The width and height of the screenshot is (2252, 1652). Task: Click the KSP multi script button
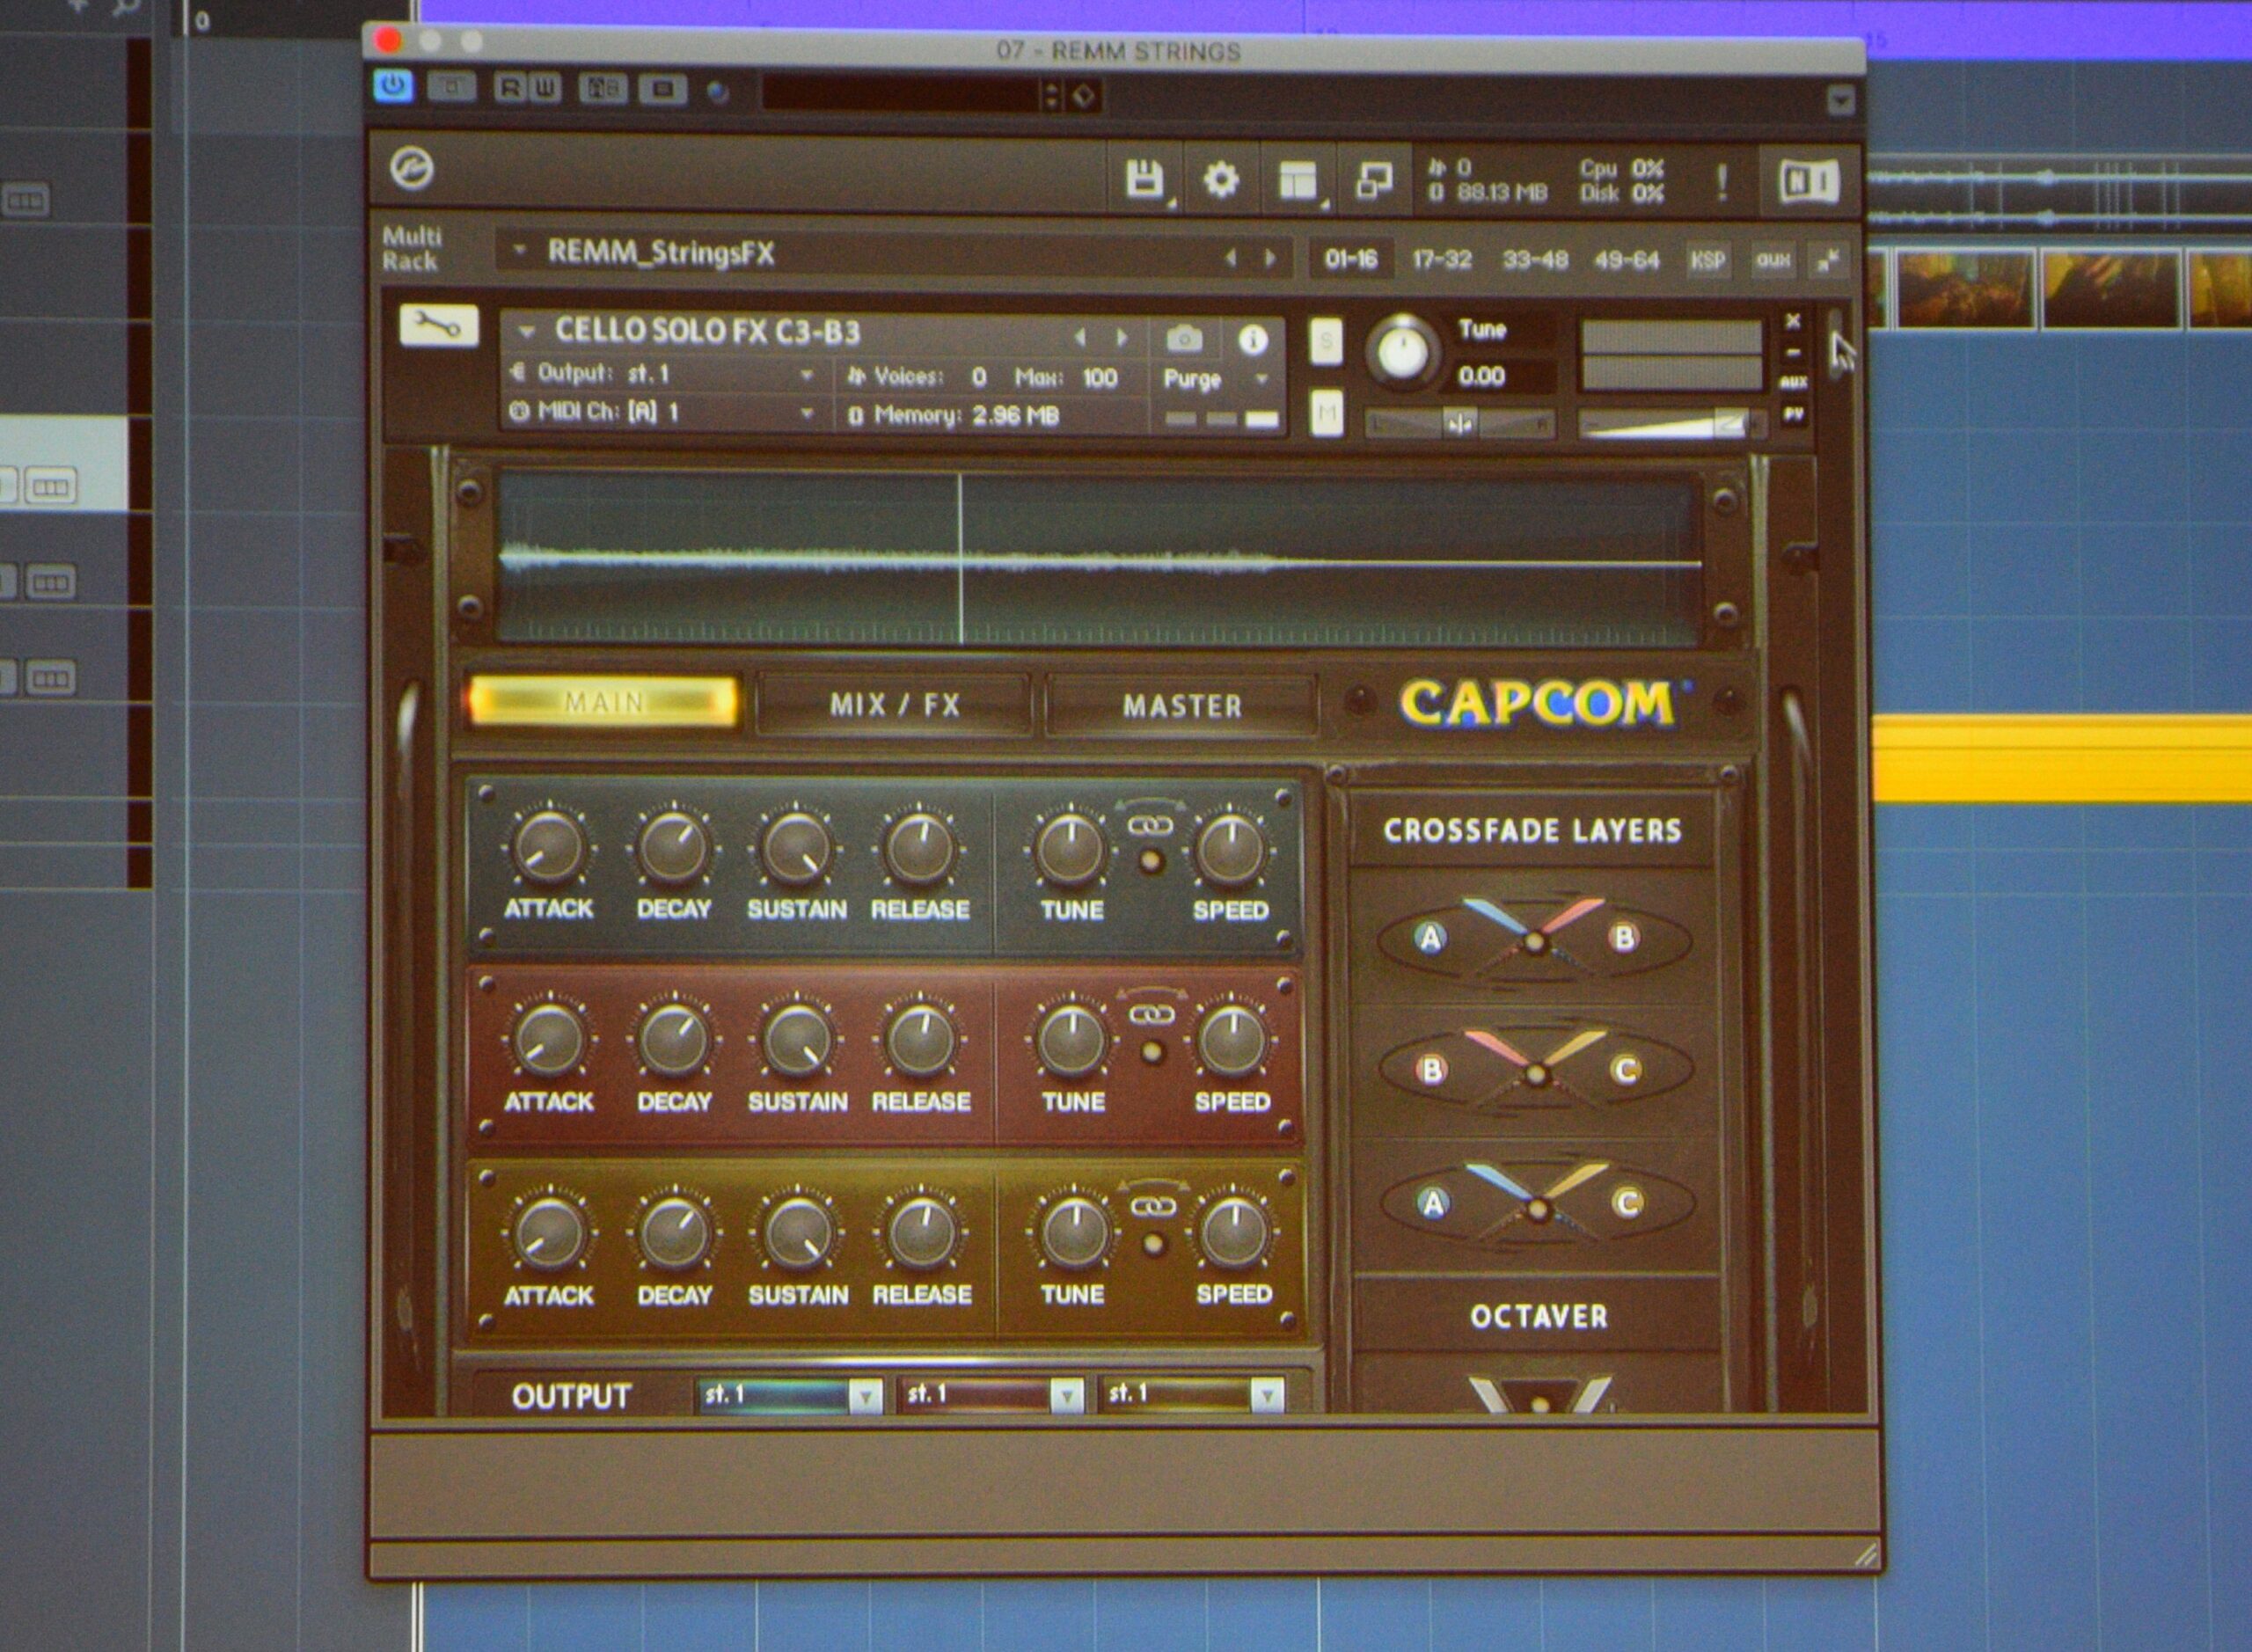point(1708,261)
